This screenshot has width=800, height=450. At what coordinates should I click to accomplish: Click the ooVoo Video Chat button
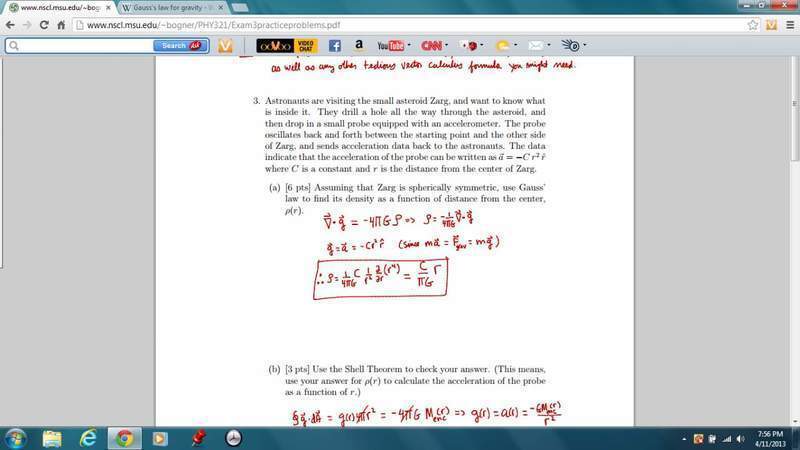coord(287,46)
